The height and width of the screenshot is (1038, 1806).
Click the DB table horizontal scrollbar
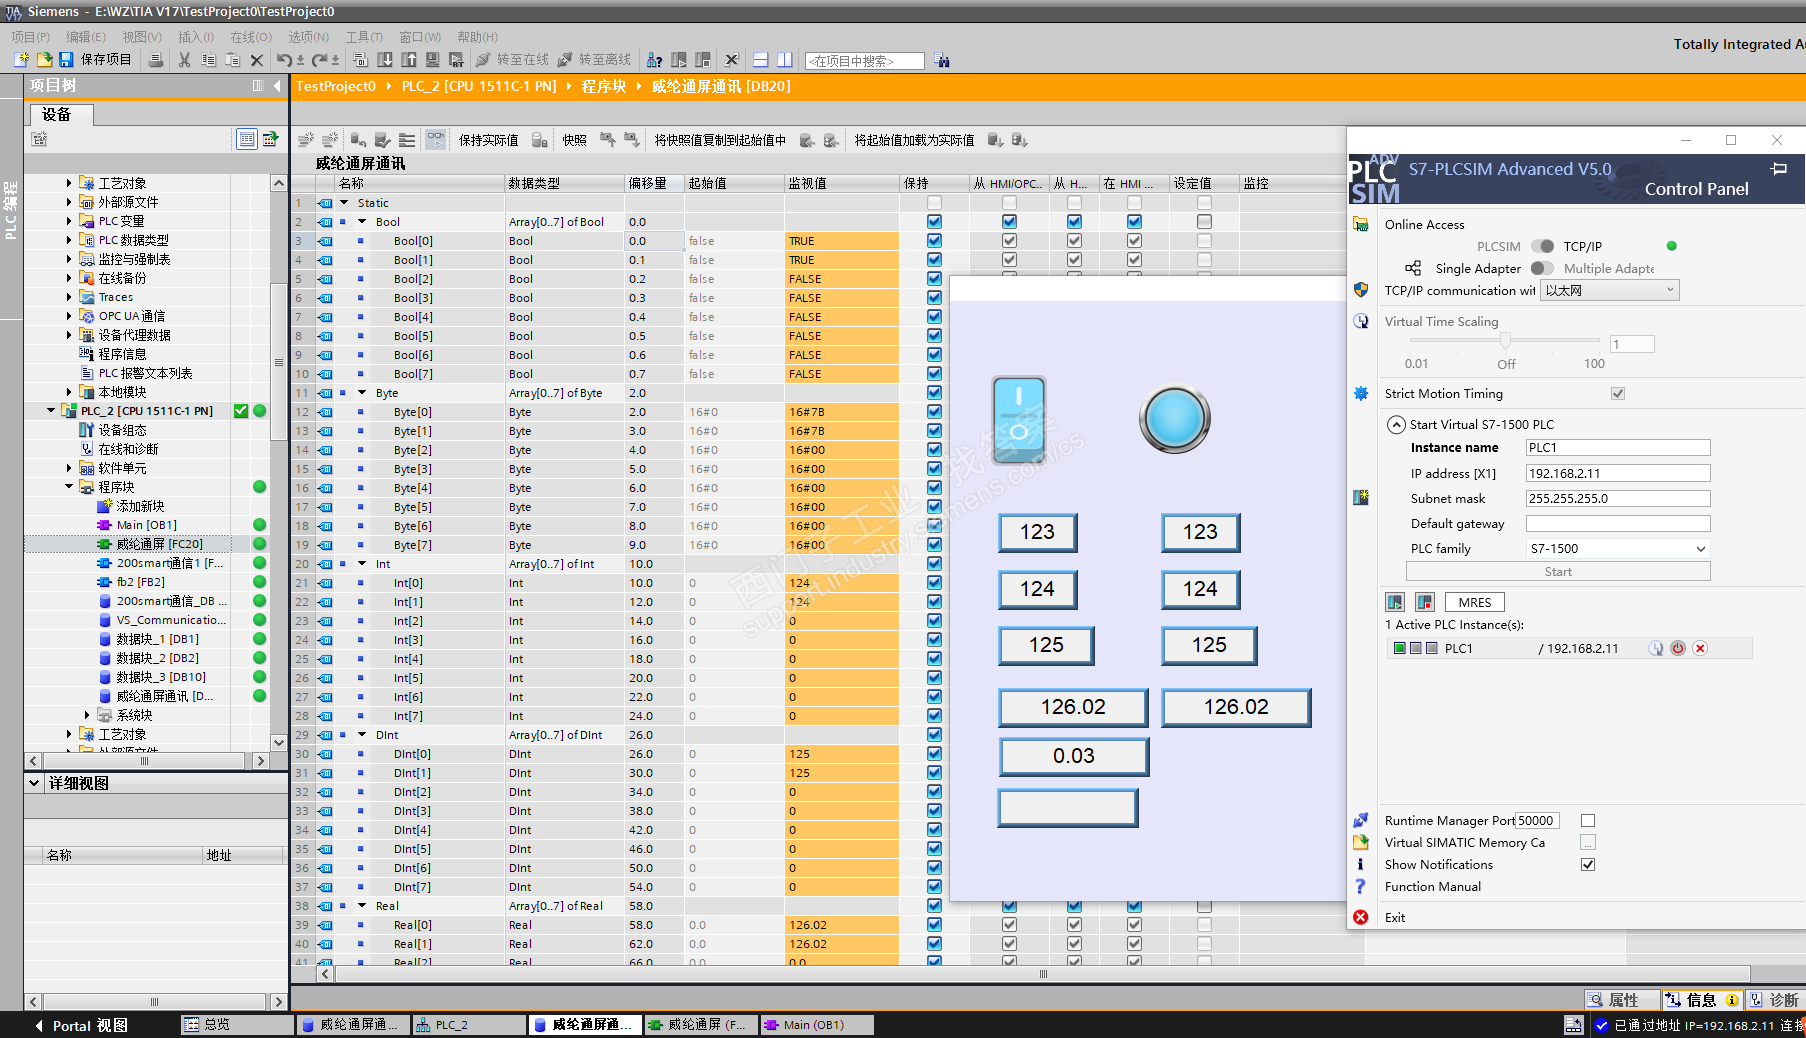pyautogui.click(x=1043, y=973)
